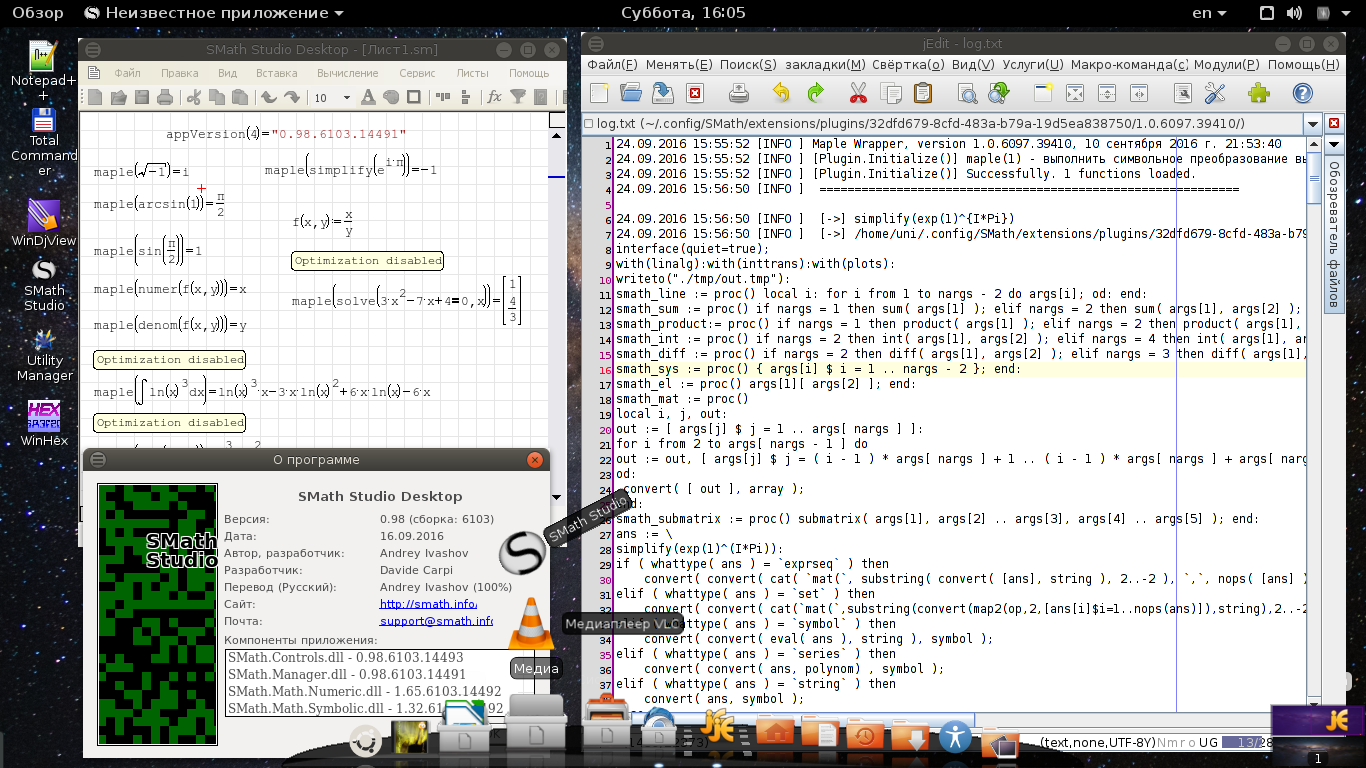Expand the jEdit buffer selector dropdown

click(1312, 124)
